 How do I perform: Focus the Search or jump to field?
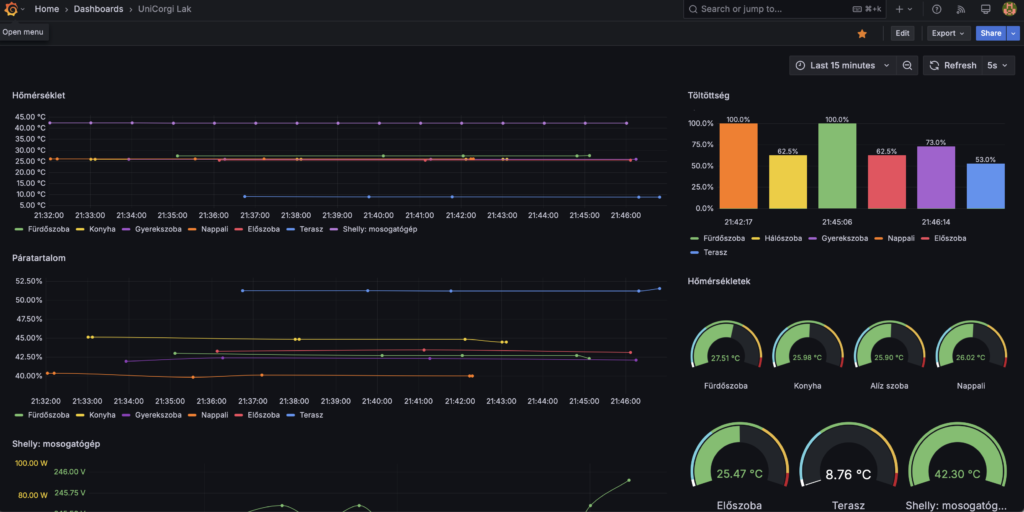click(770, 9)
